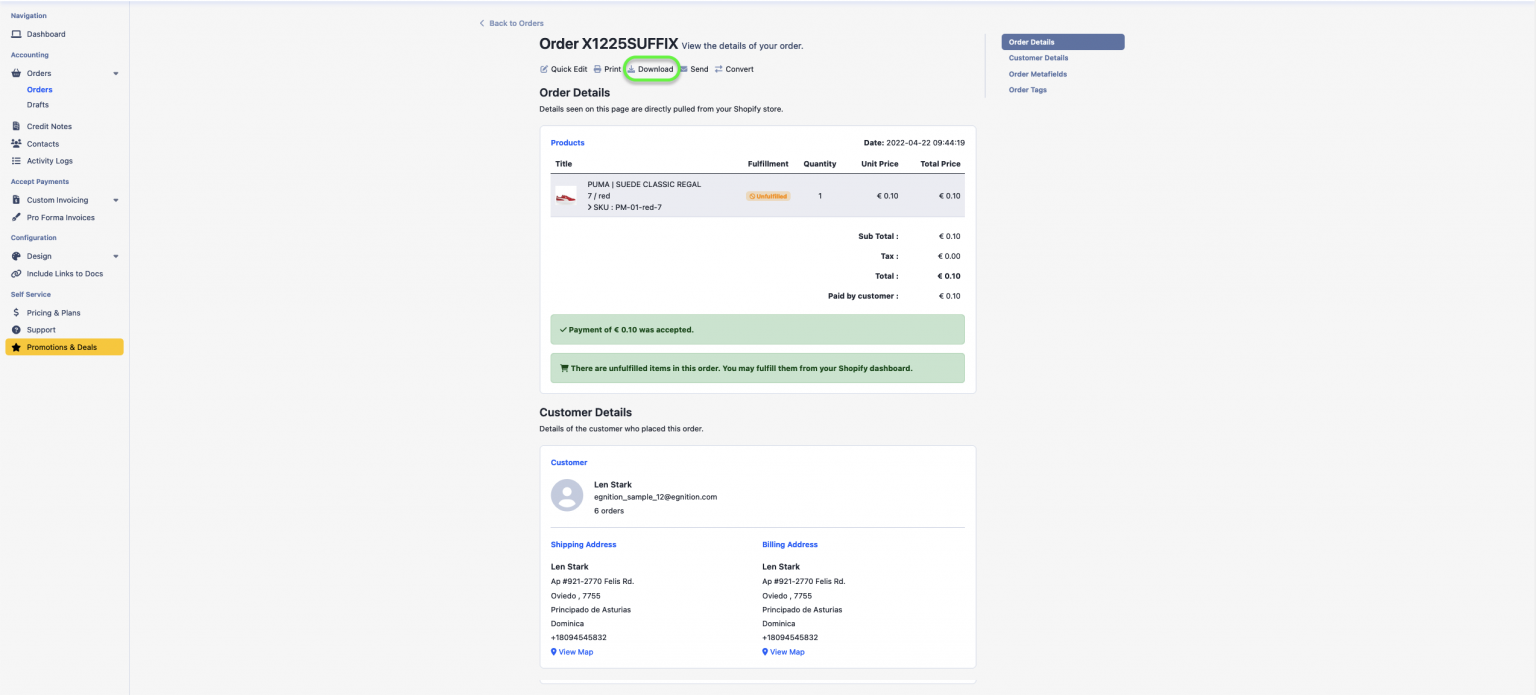Select the Credit Notes sidebar icon
Viewport: 1536px width, 695px height.
pos(14,125)
